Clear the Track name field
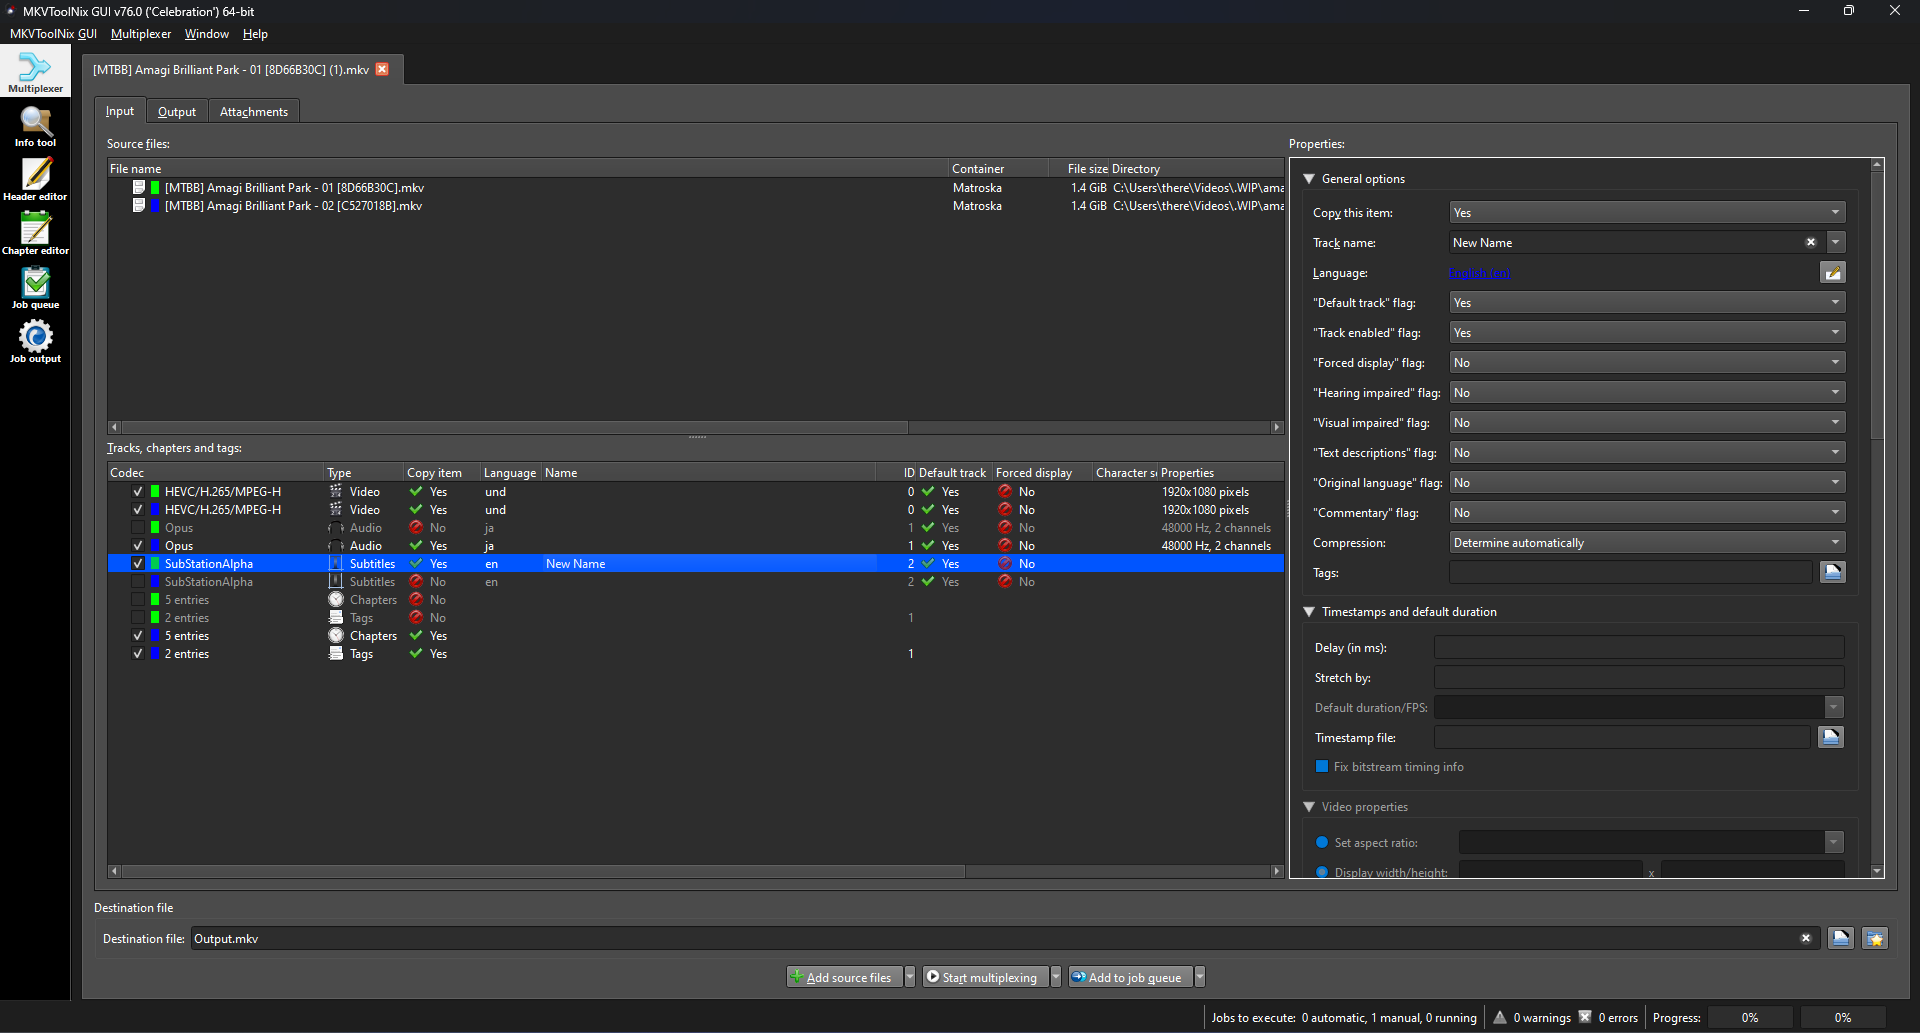Image resolution: width=1920 pixels, height=1033 pixels. pos(1810,242)
